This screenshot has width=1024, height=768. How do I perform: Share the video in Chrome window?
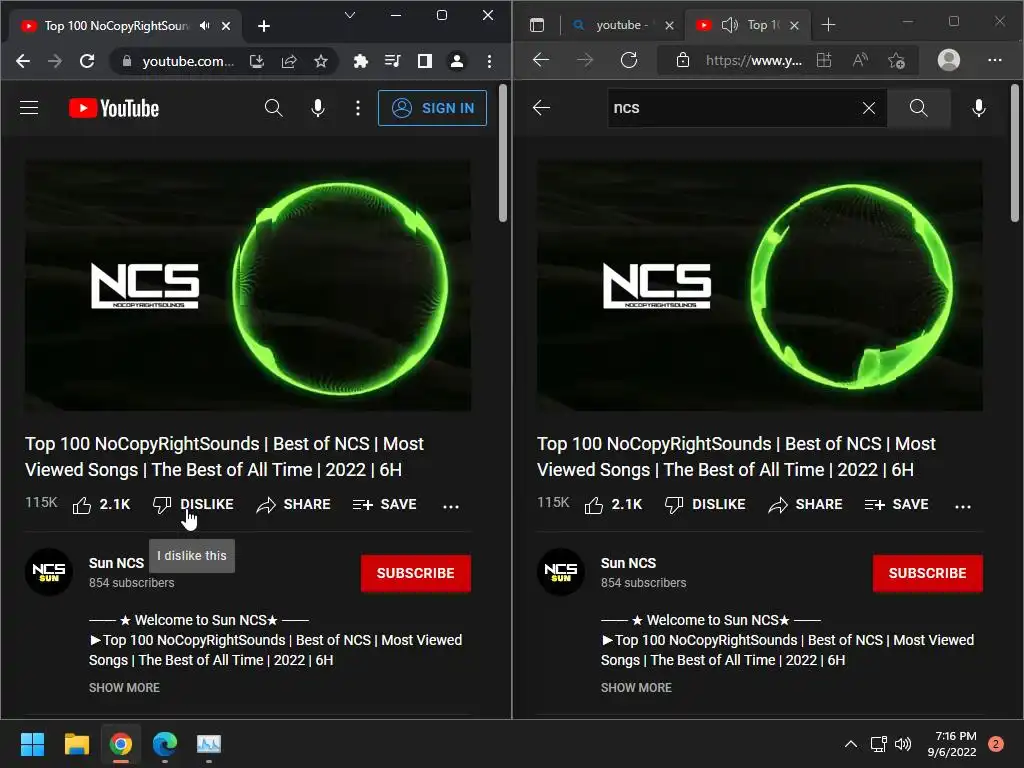click(293, 505)
